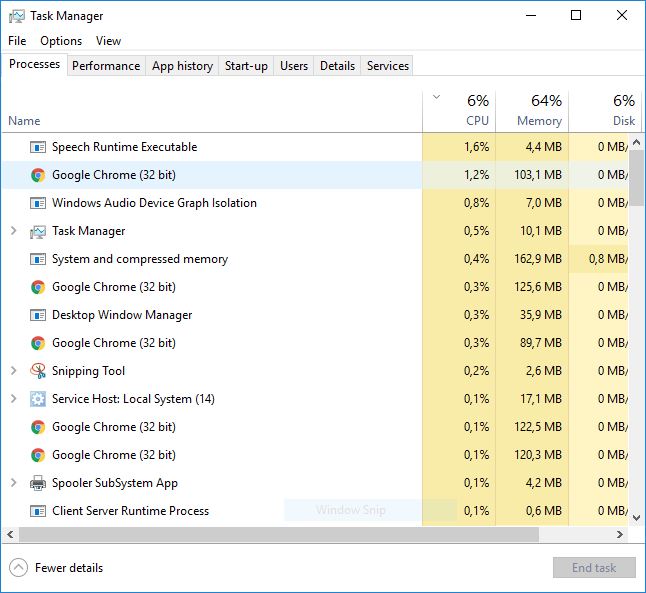
Task: Switch to the Performance tab
Action: point(106,66)
